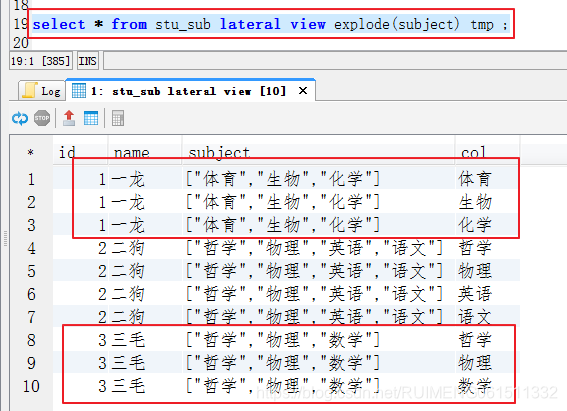Image resolution: width=567 pixels, height=411 pixels.
Task: Close the stu_sub lateral view results tab
Action: (x=303, y=91)
